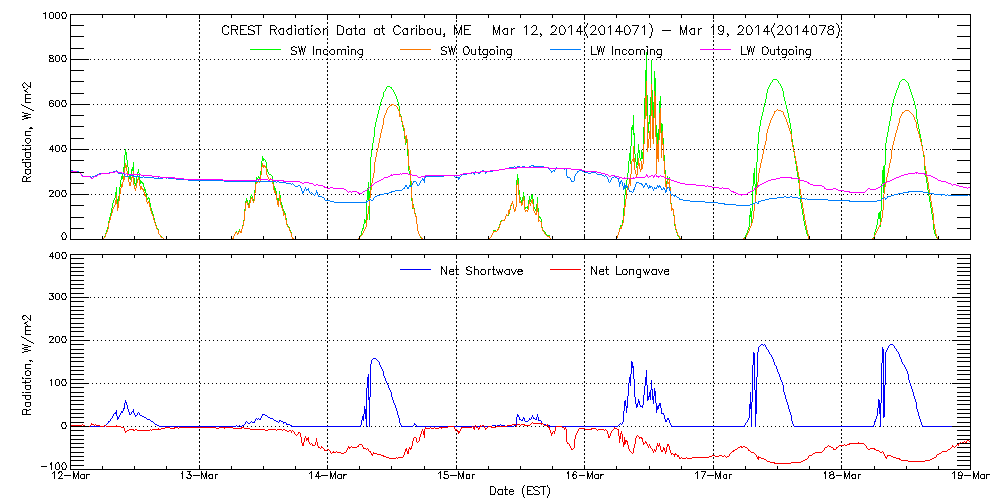Click the "Date (EST)" x-axis title
This screenshot has height=500, width=1000.
point(520,491)
